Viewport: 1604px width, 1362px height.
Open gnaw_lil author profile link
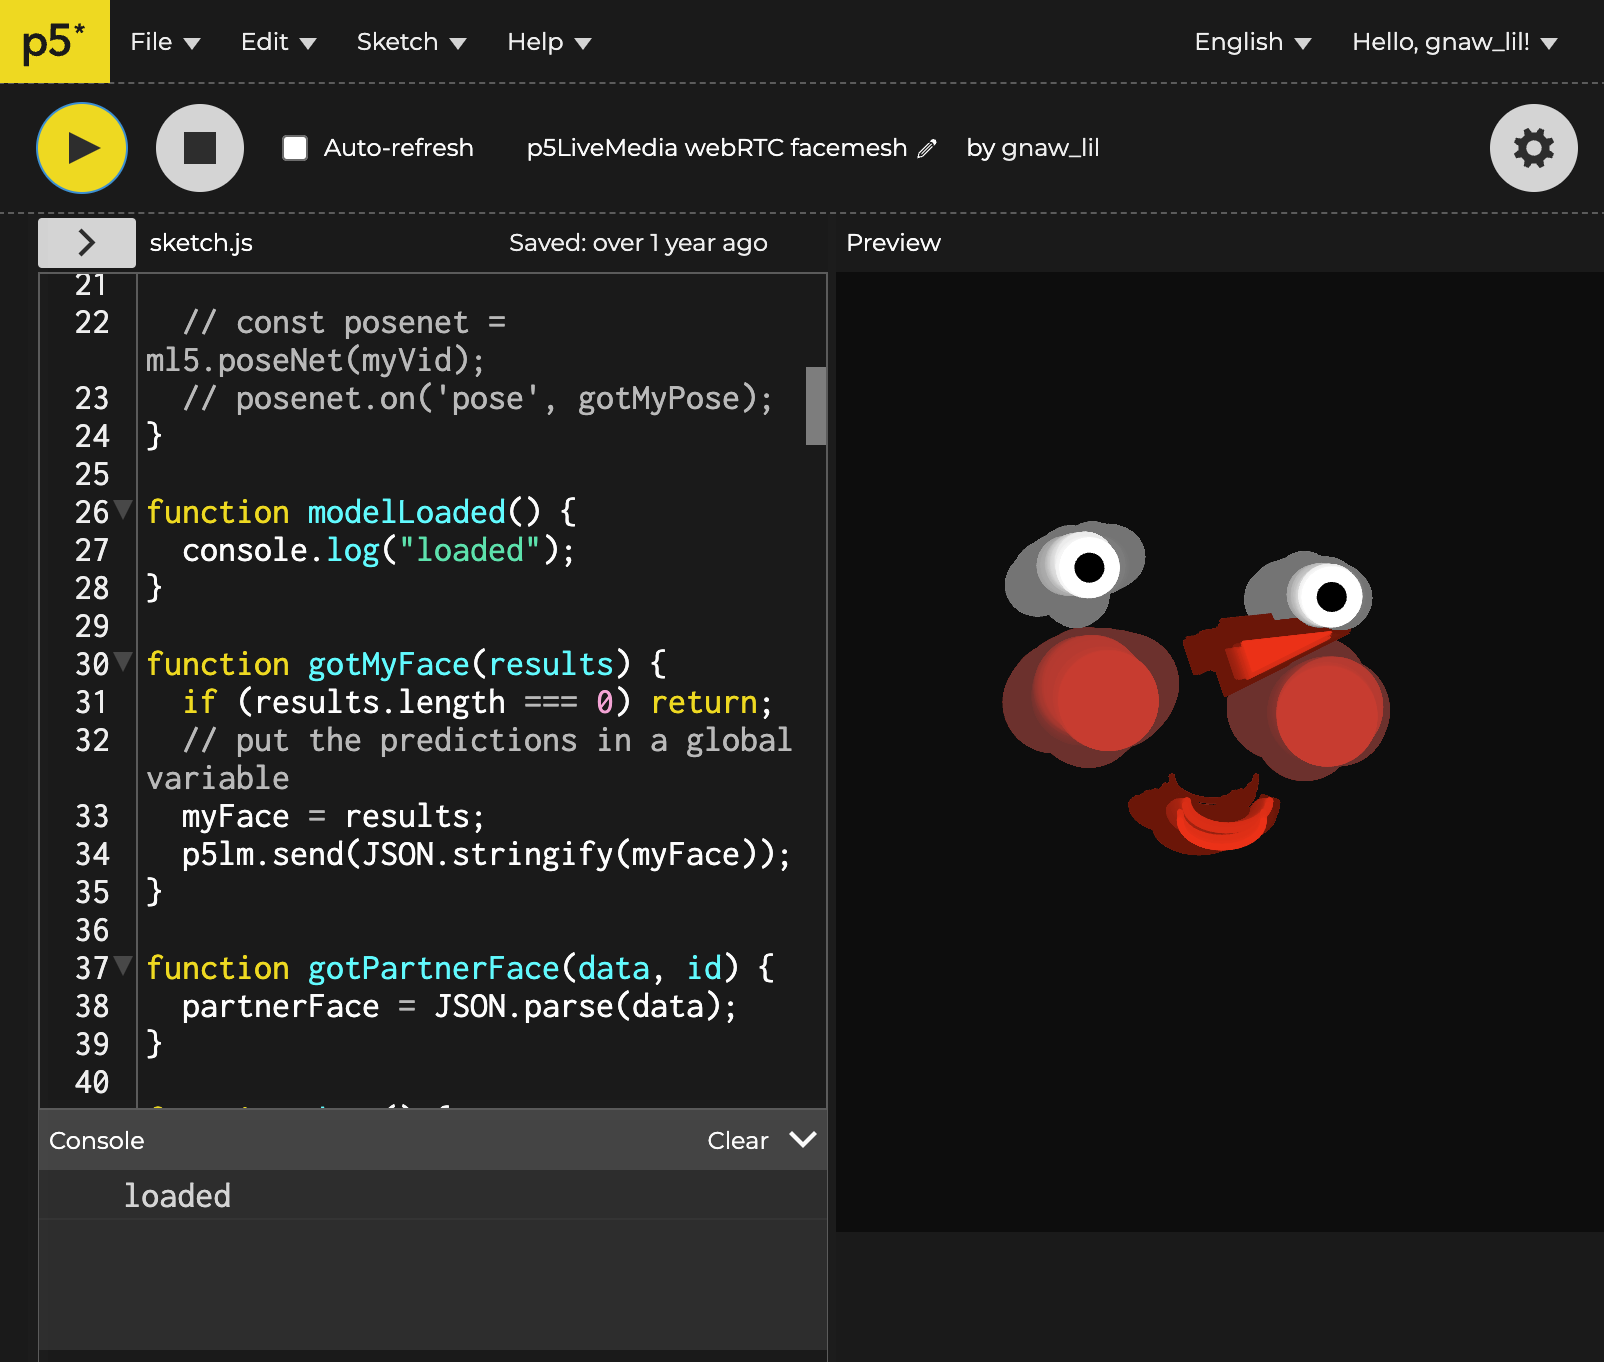click(x=1050, y=148)
